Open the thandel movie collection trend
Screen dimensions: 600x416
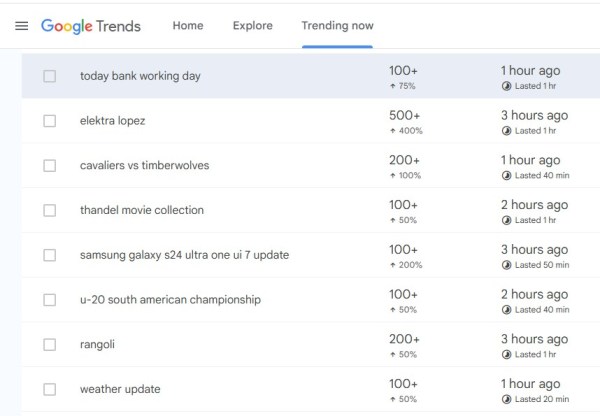(141, 210)
